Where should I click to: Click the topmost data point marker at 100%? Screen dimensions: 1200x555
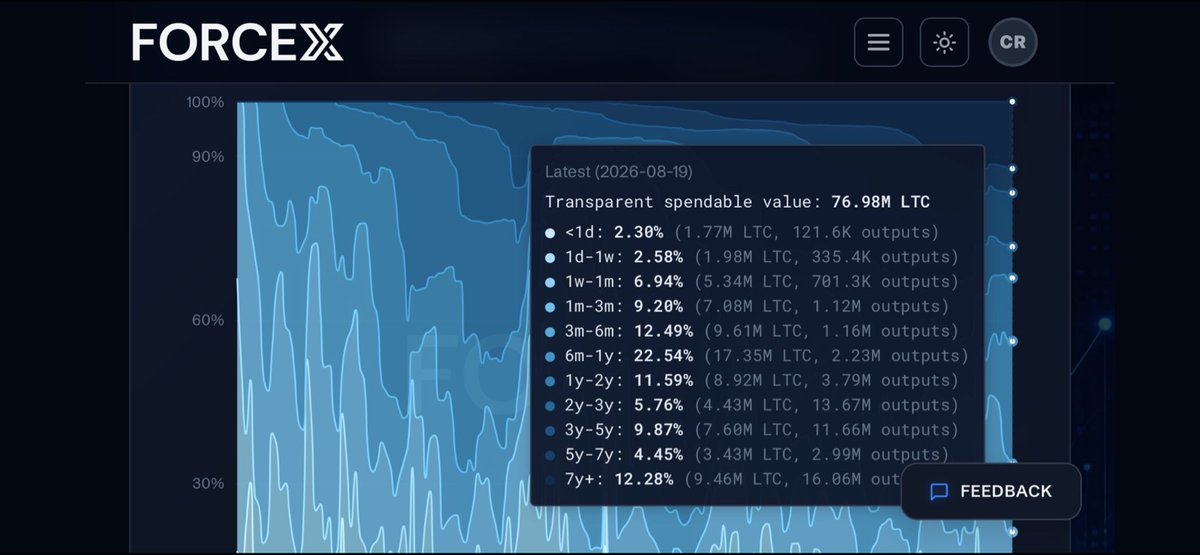point(1012,102)
